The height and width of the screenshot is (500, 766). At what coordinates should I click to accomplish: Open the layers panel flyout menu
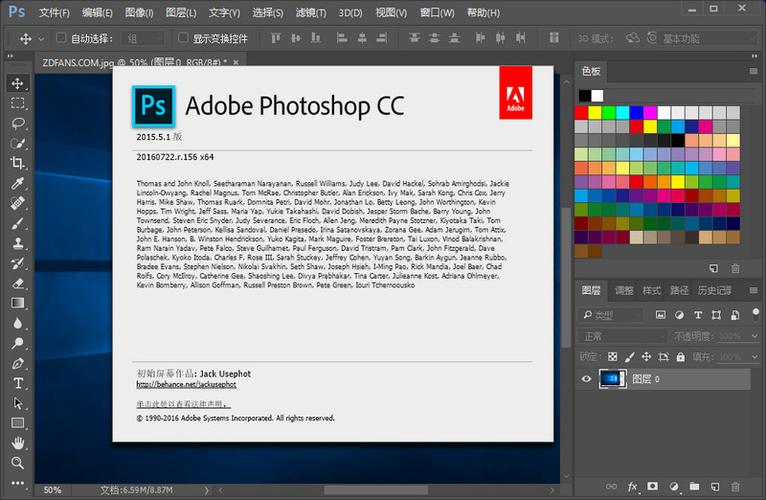tap(753, 290)
